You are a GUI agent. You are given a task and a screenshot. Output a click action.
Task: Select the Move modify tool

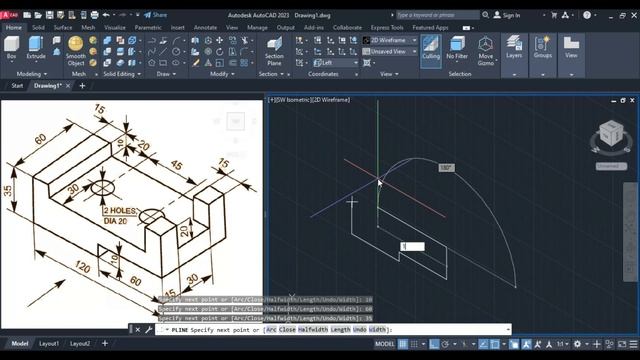click(220, 40)
